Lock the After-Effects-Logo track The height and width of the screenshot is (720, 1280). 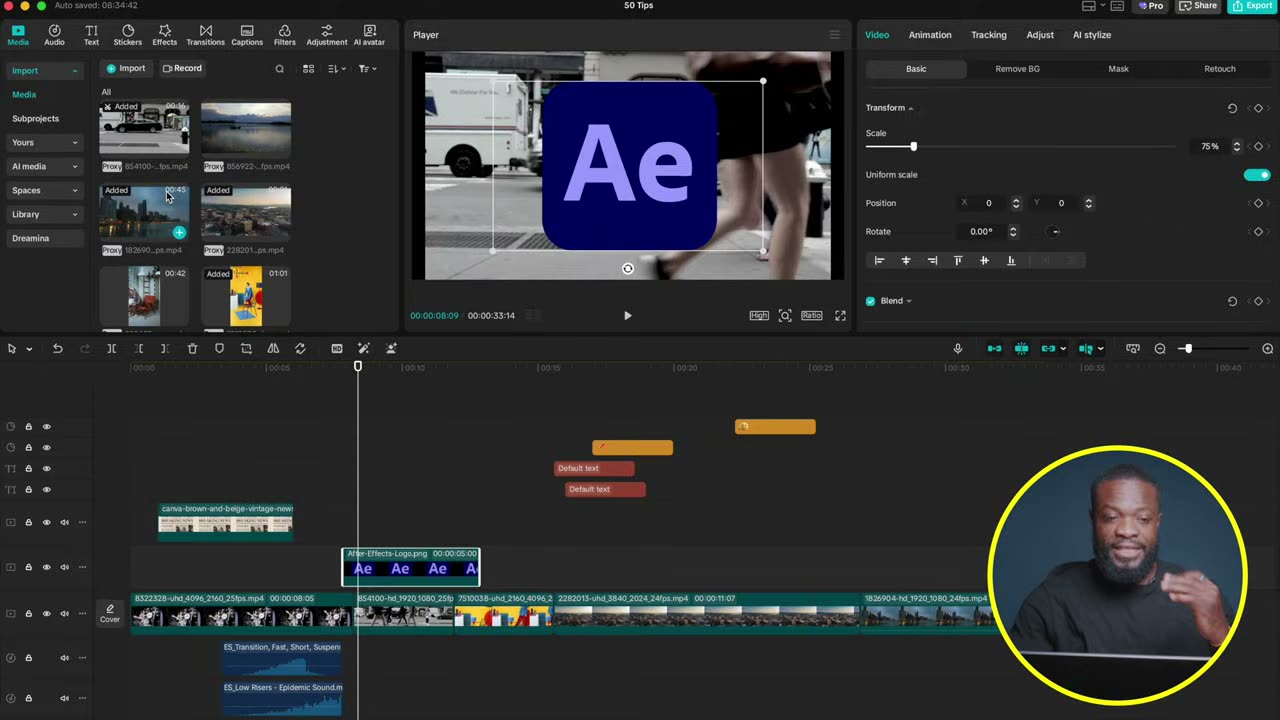point(28,567)
